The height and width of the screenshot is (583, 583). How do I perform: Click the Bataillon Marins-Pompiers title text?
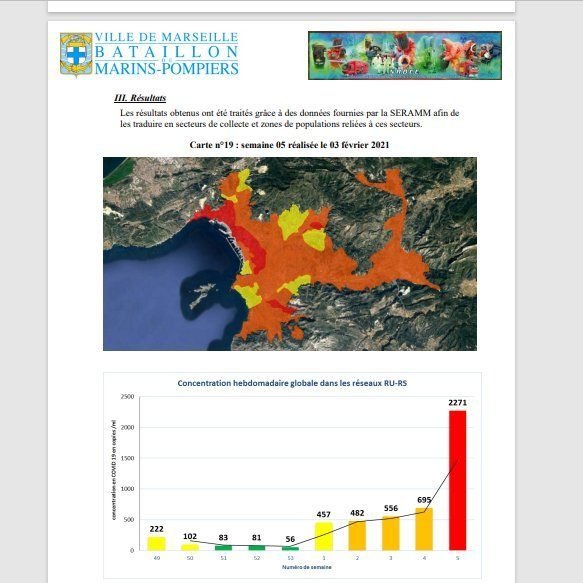click(x=166, y=54)
